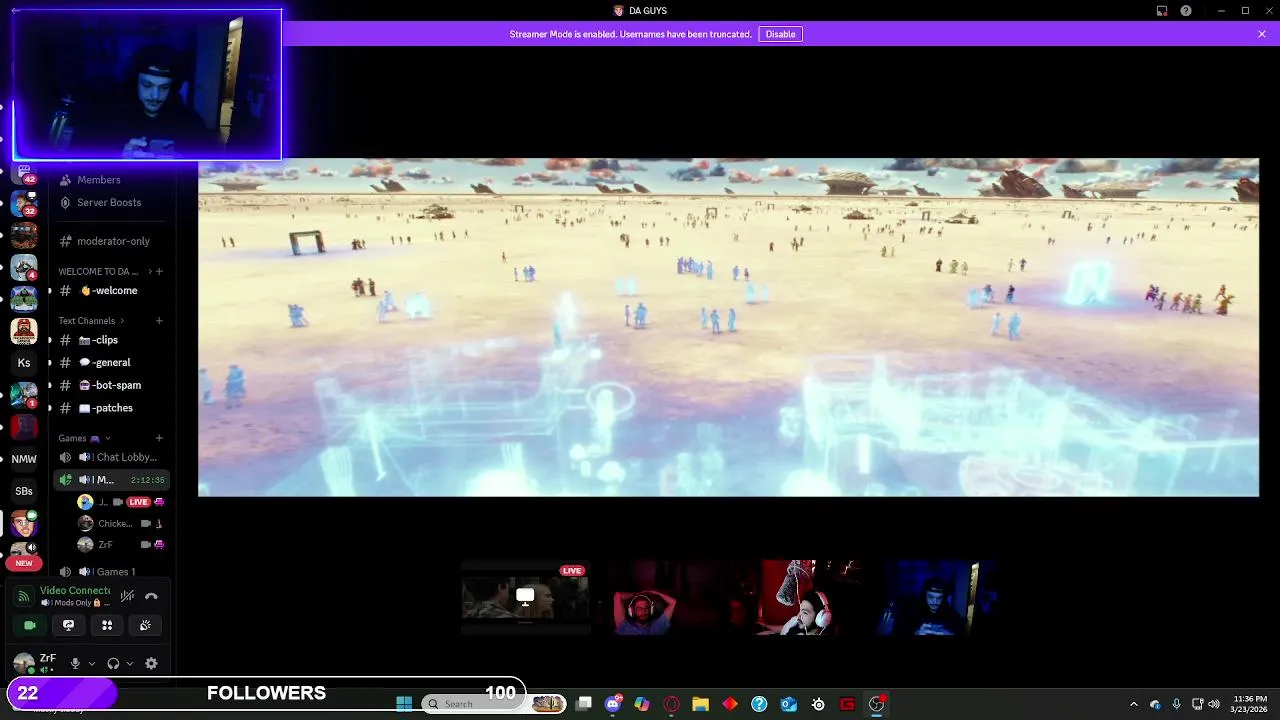Create a channel under Text Channels
This screenshot has height=720, width=1280.
point(159,321)
